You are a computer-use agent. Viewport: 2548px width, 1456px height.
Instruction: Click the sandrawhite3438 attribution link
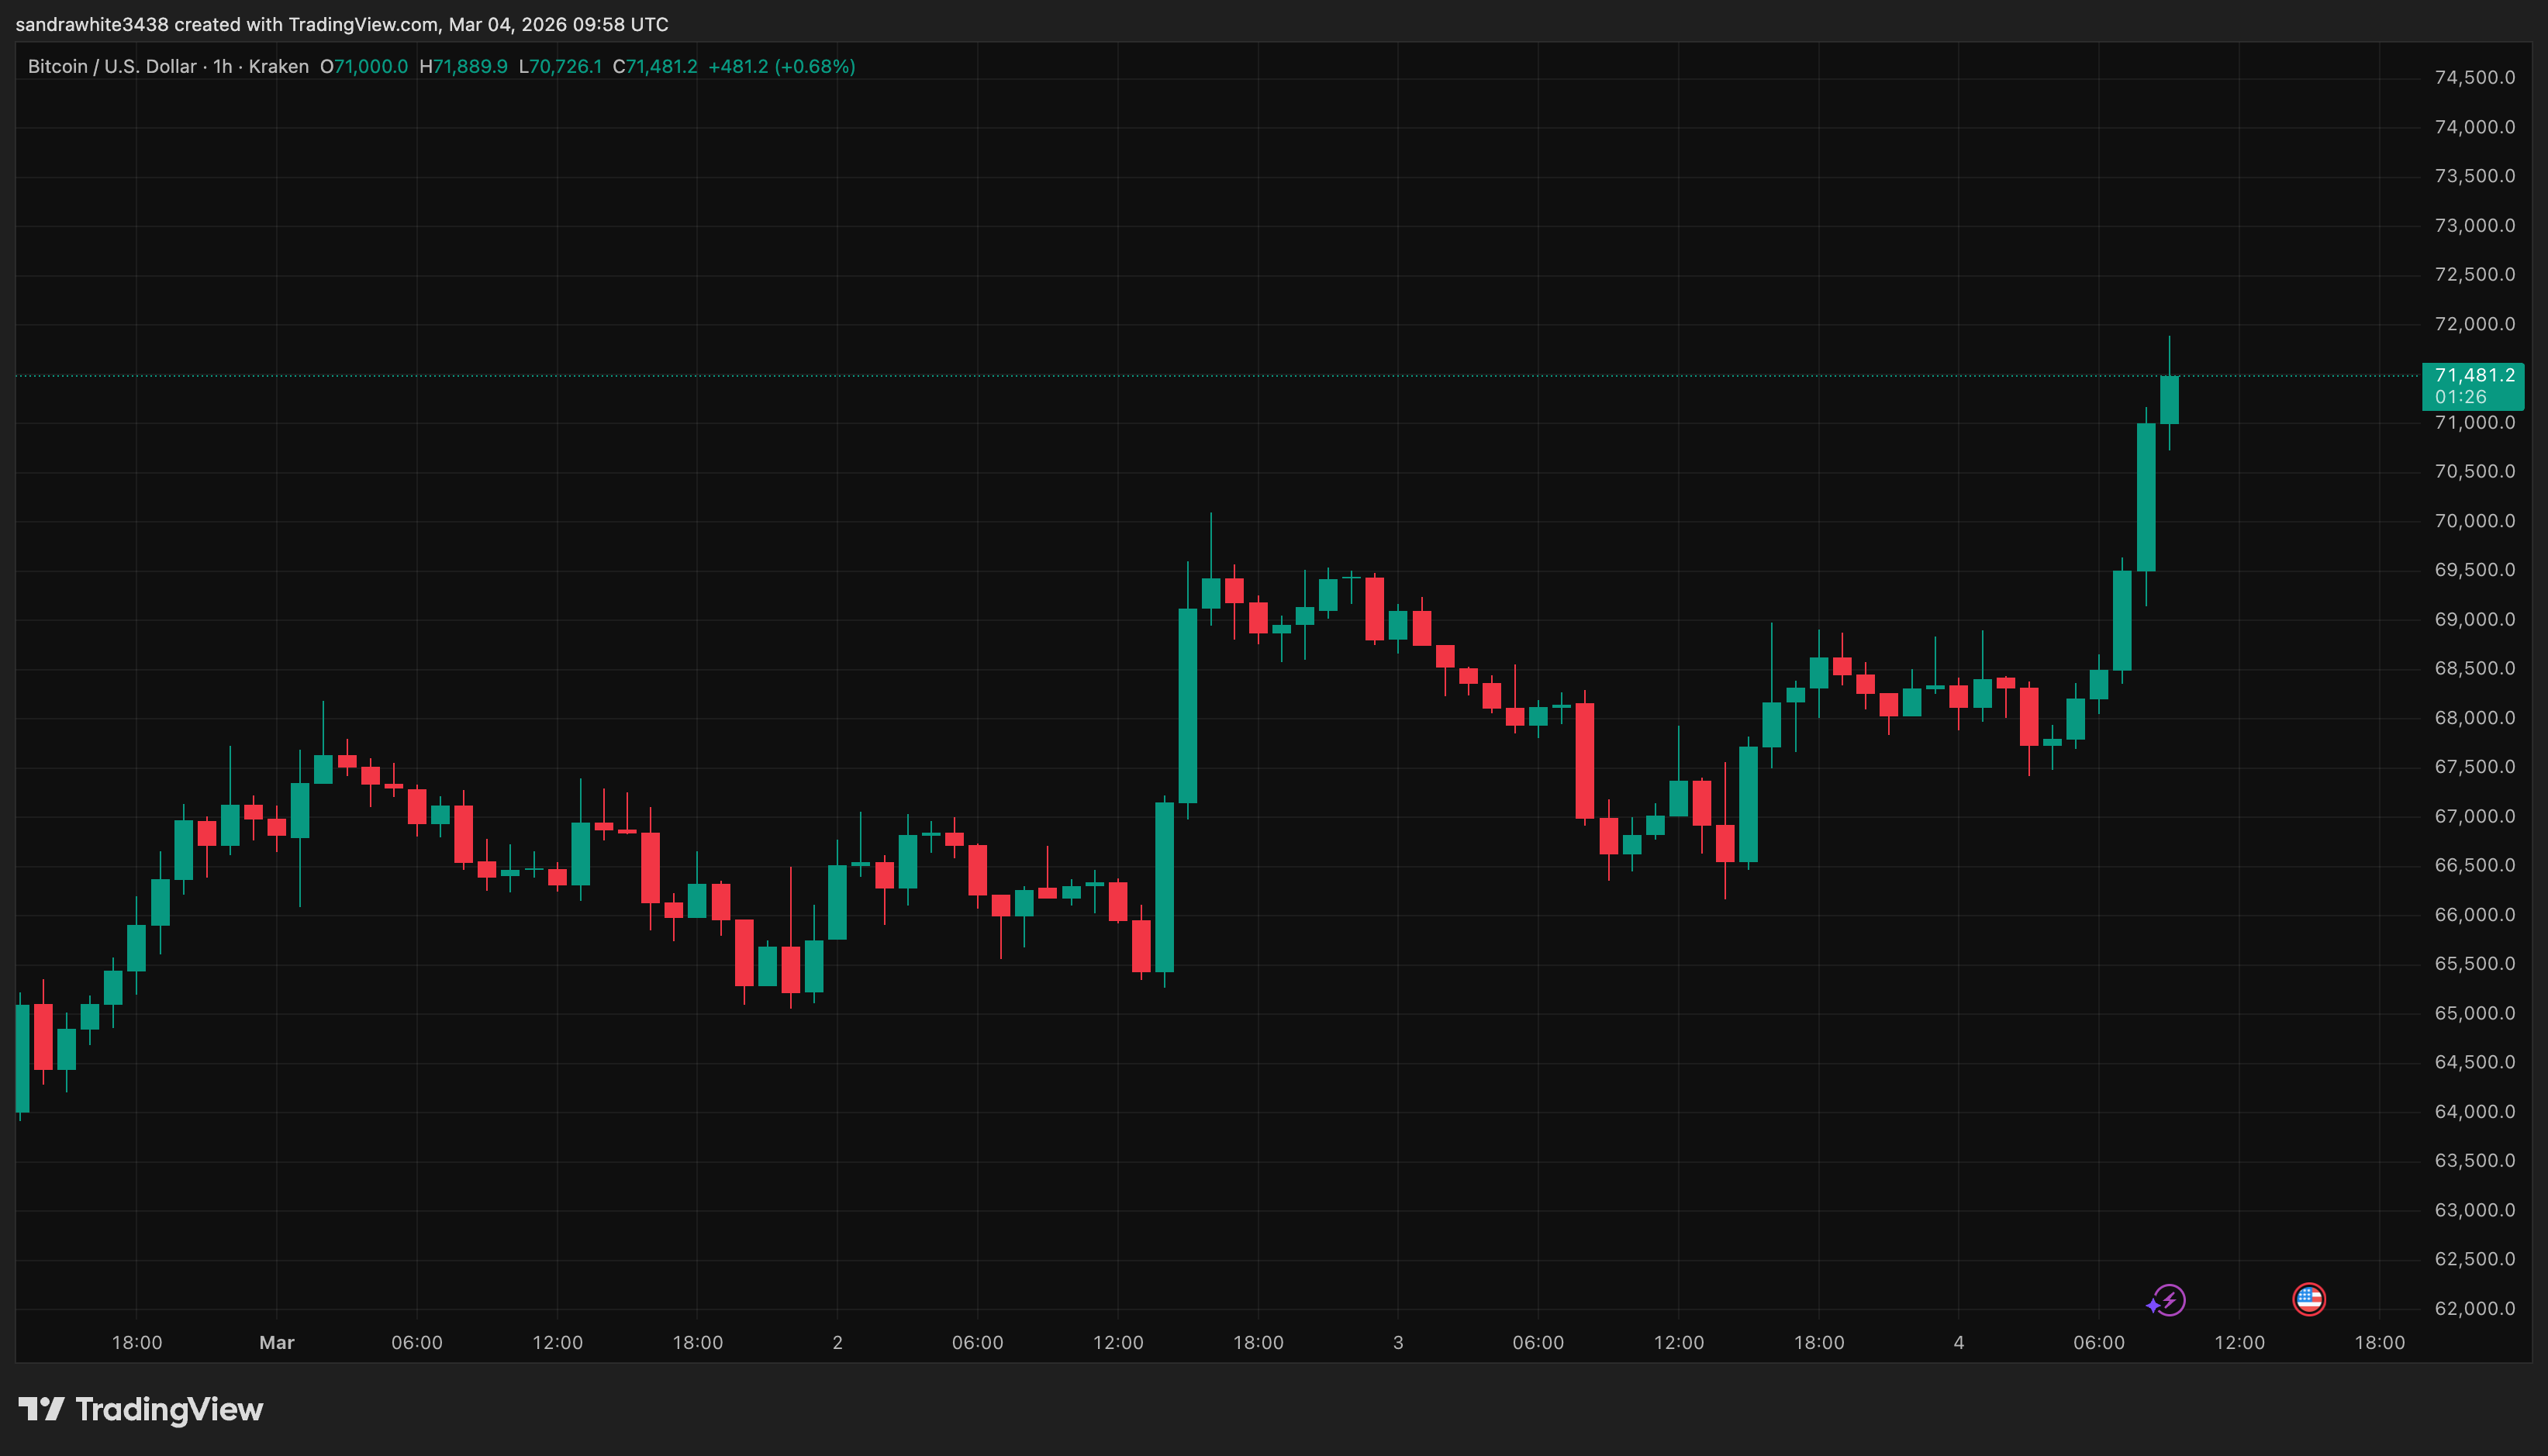90,24
